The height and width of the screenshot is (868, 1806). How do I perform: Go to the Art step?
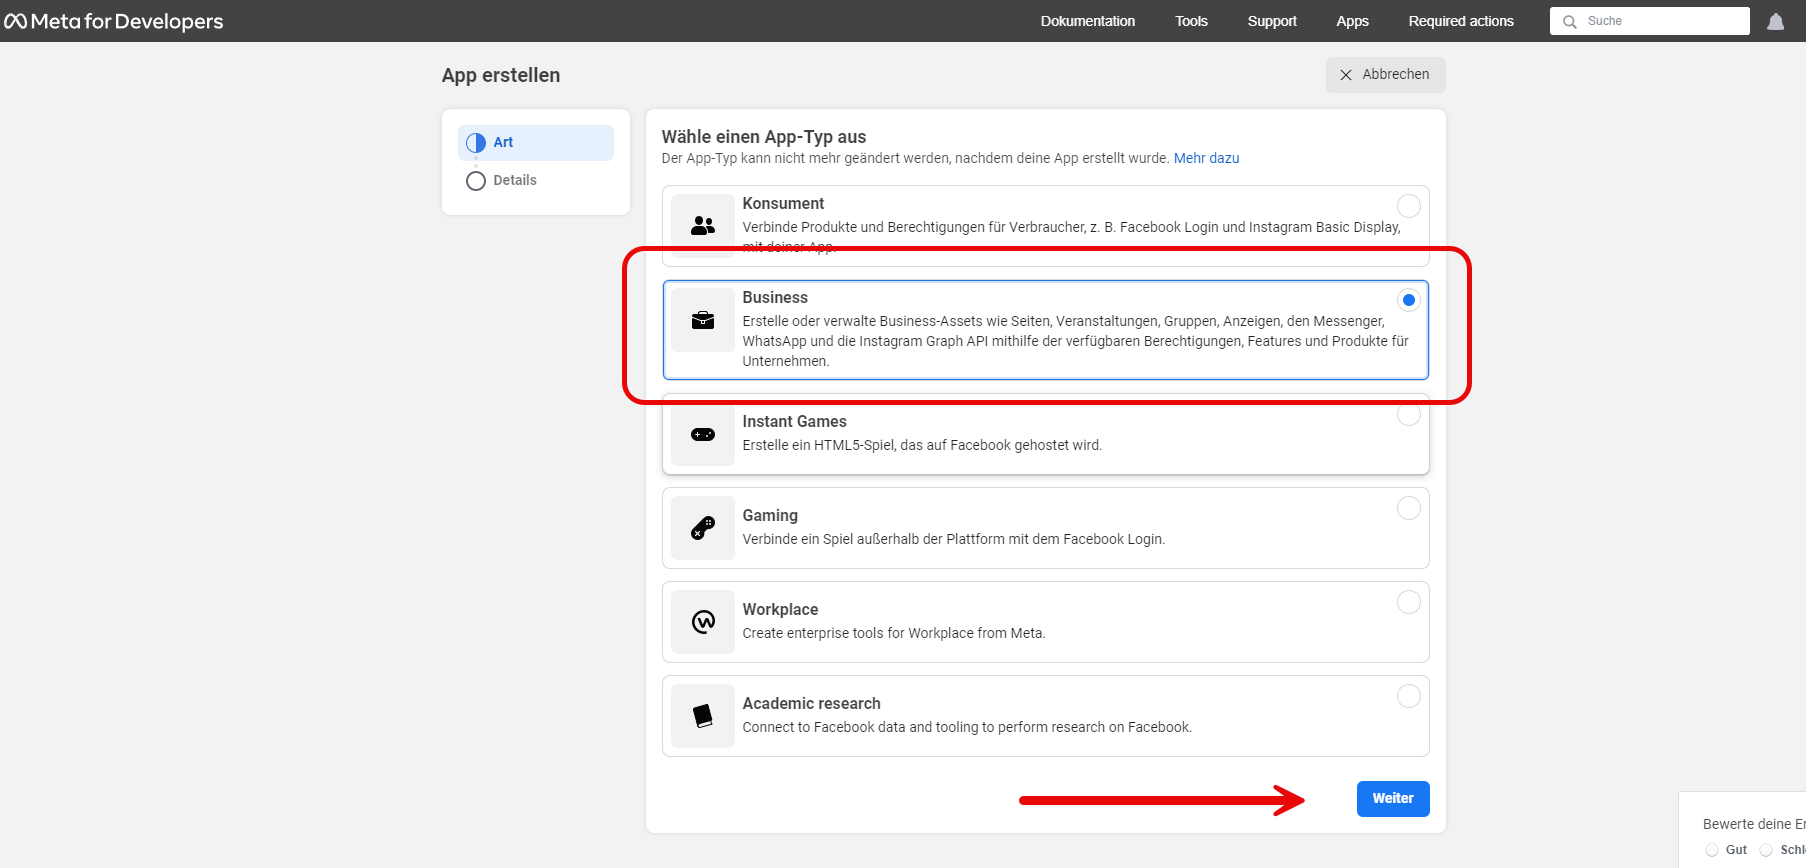pyautogui.click(x=536, y=143)
